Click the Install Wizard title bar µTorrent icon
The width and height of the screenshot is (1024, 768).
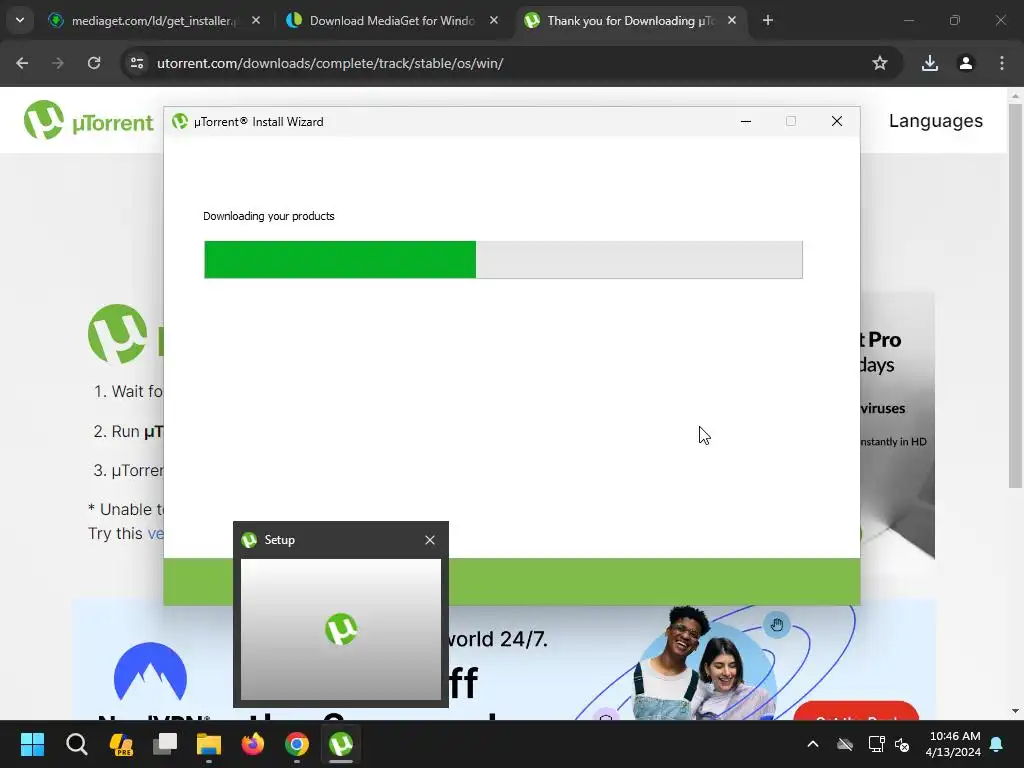(x=180, y=121)
